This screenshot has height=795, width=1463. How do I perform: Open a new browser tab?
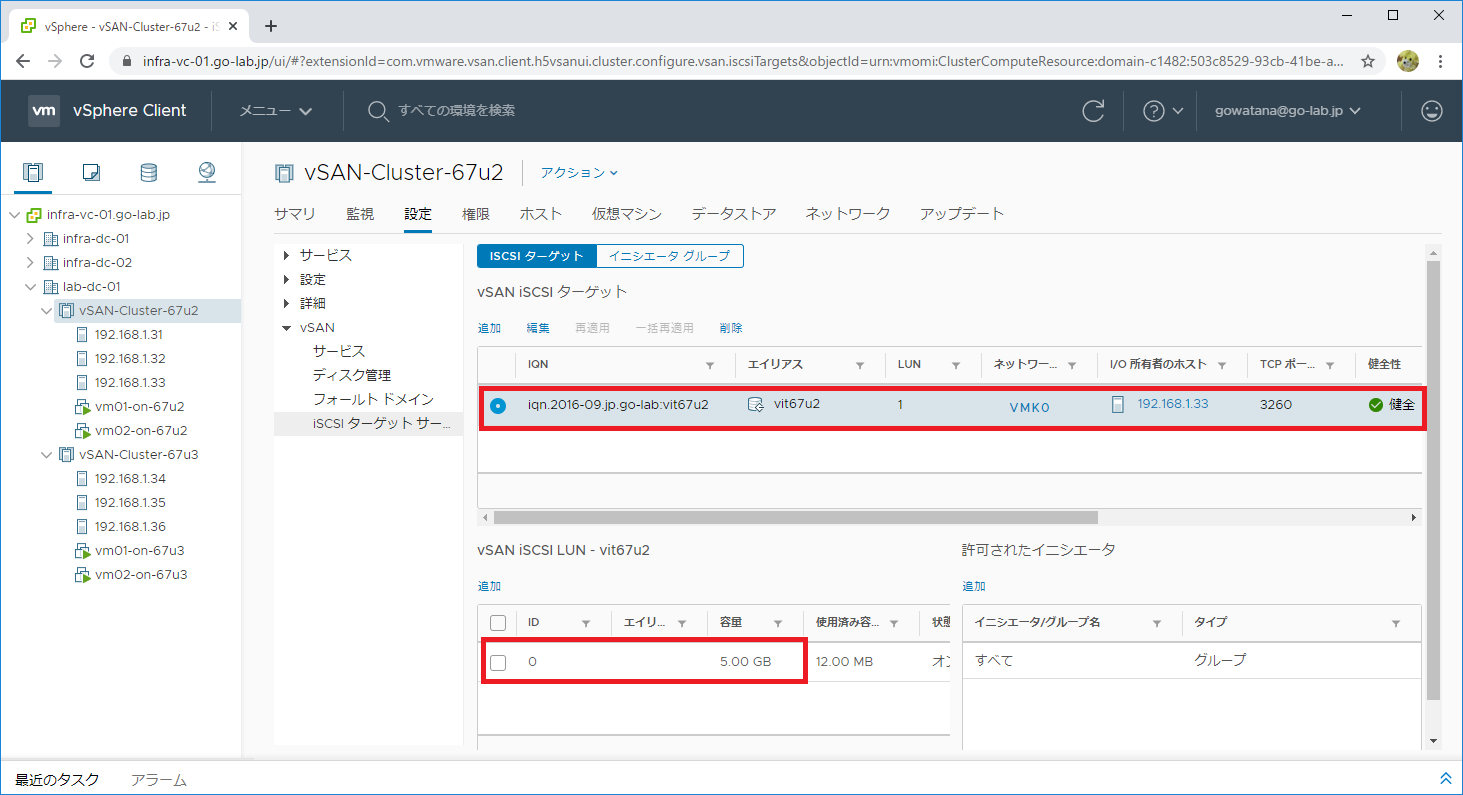click(271, 26)
